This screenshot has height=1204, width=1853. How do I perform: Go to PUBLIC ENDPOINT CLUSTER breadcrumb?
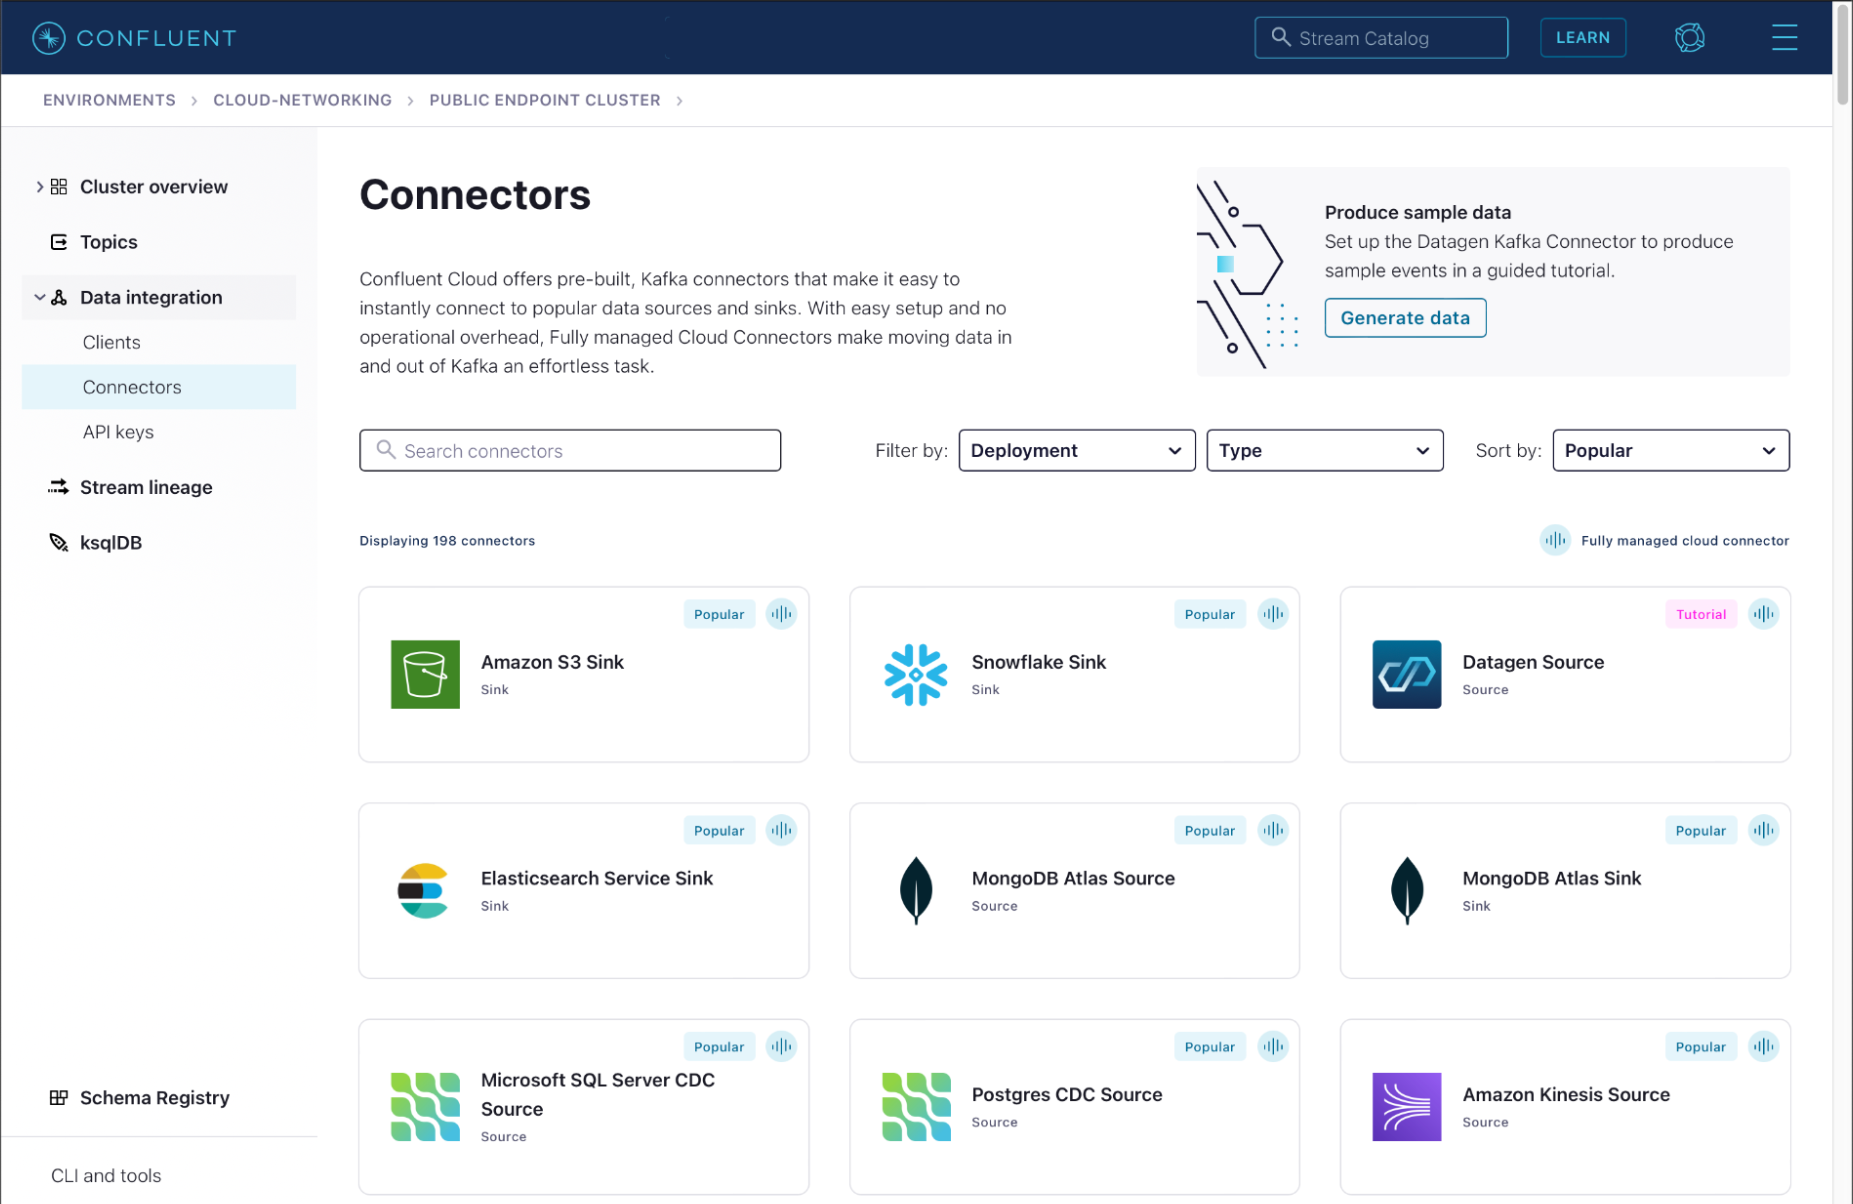coord(545,100)
